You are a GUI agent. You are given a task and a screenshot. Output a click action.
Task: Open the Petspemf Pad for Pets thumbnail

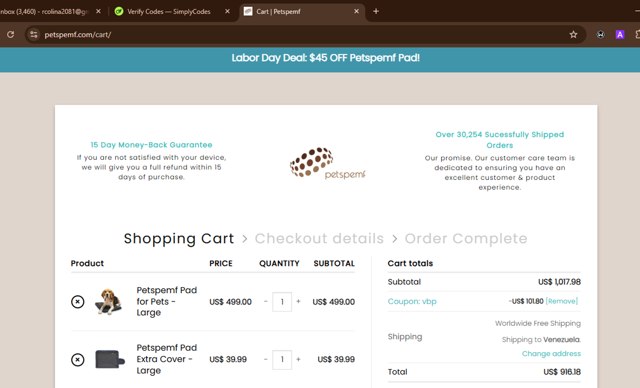108,302
